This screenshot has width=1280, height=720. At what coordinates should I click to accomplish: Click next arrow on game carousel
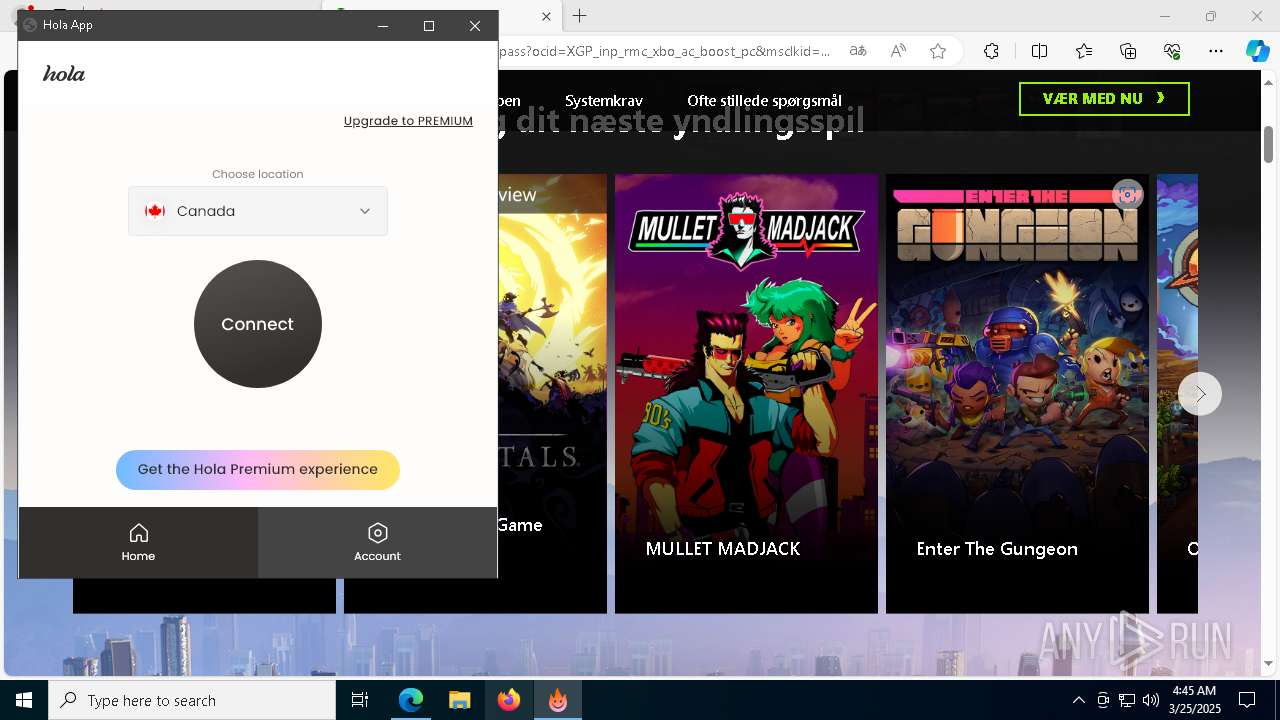pyautogui.click(x=1200, y=394)
